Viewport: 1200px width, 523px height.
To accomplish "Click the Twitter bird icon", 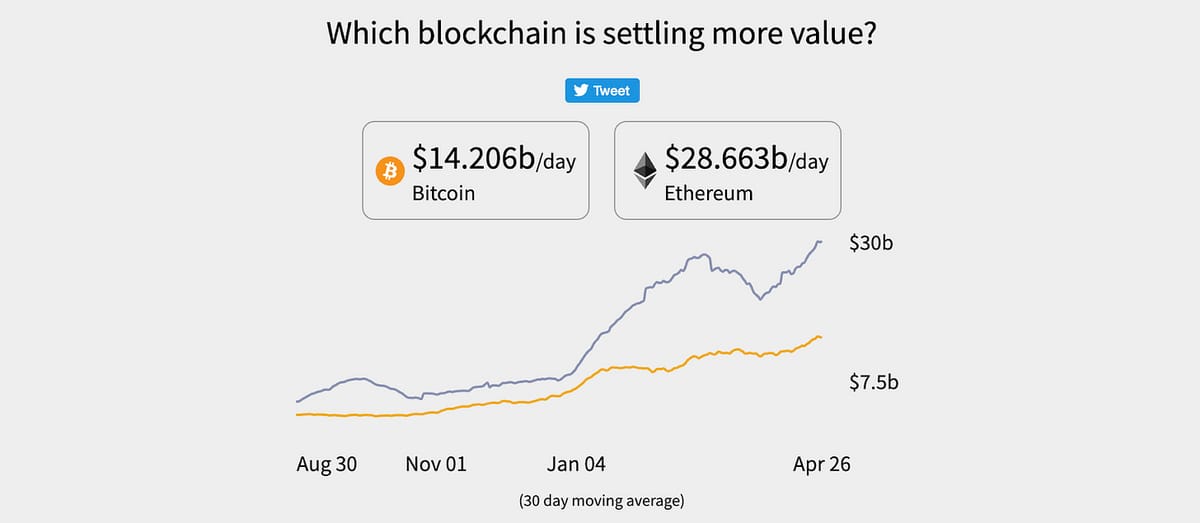I will (x=579, y=91).
